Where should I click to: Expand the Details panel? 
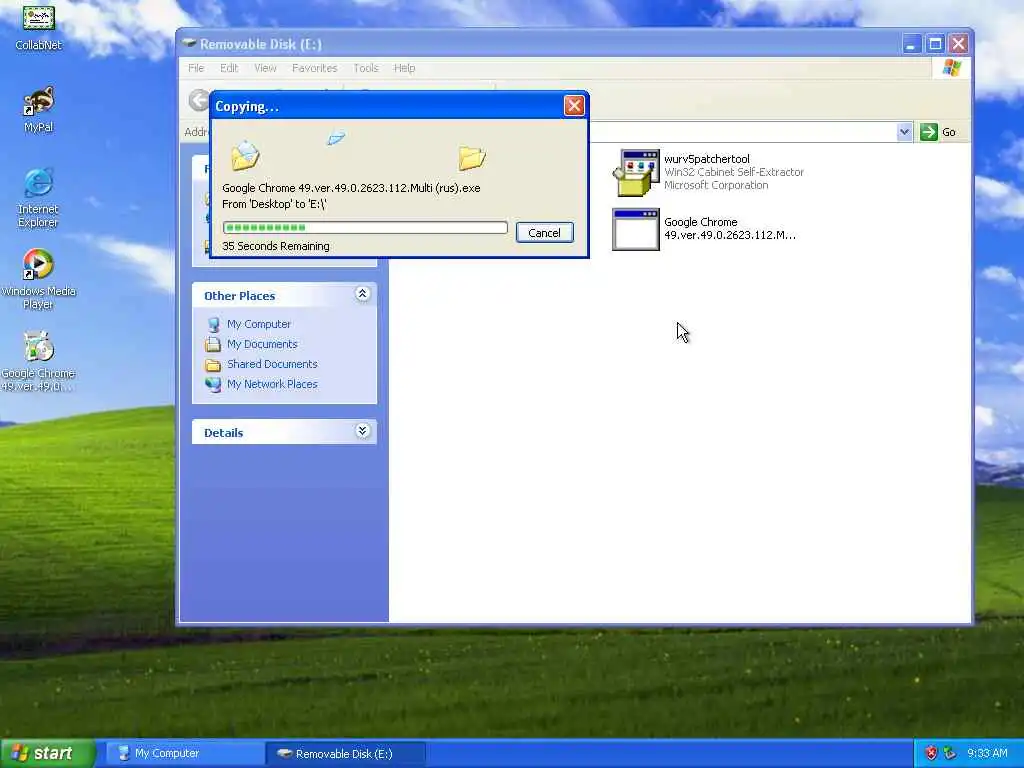[362, 431]
